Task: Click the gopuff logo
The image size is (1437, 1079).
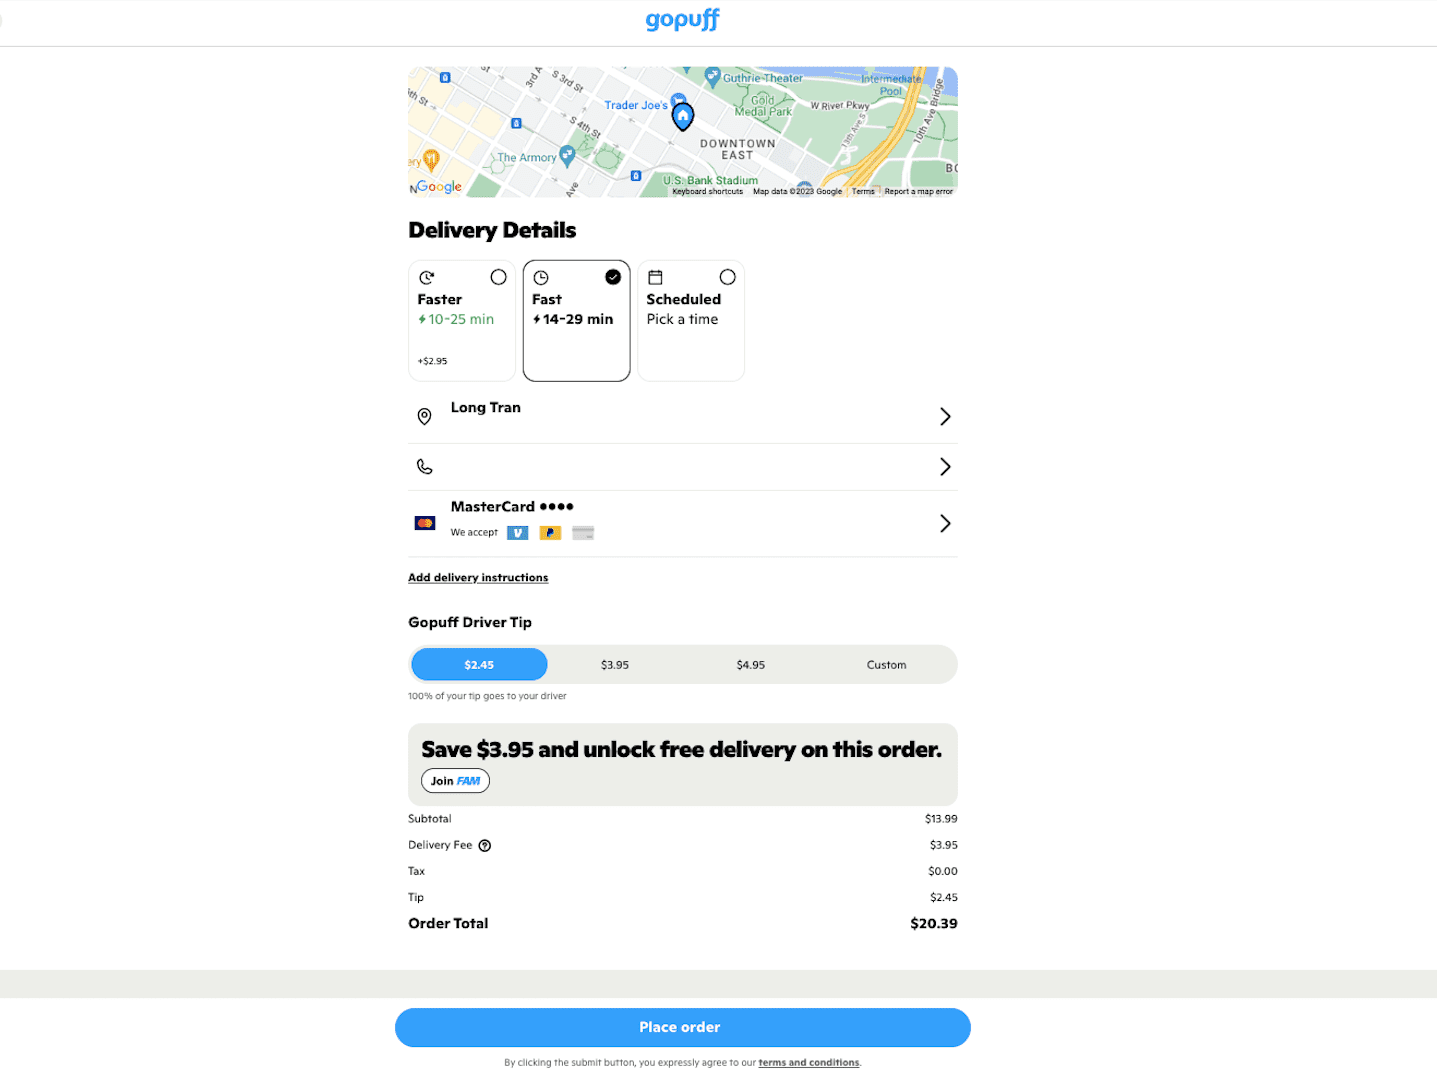Action: pyautogui.click(x=682, y=20)
